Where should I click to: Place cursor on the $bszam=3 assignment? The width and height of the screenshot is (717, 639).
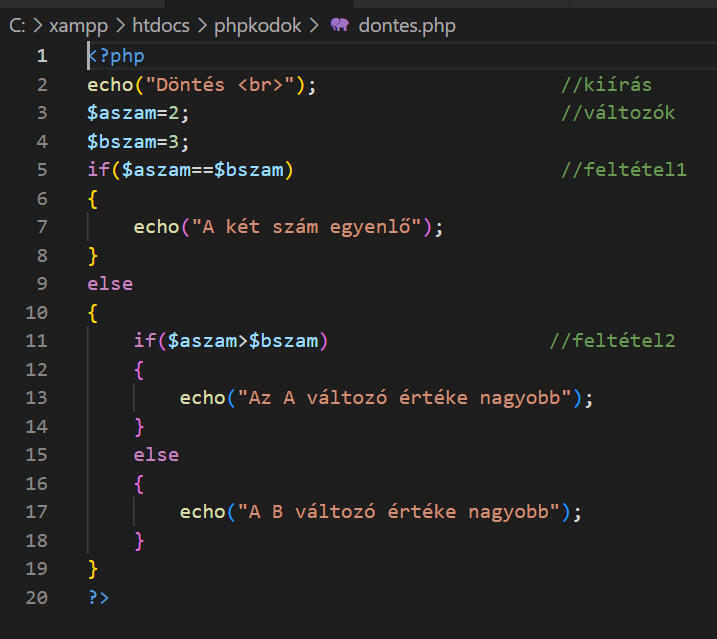pyautogui.click(x=137, y=142)
